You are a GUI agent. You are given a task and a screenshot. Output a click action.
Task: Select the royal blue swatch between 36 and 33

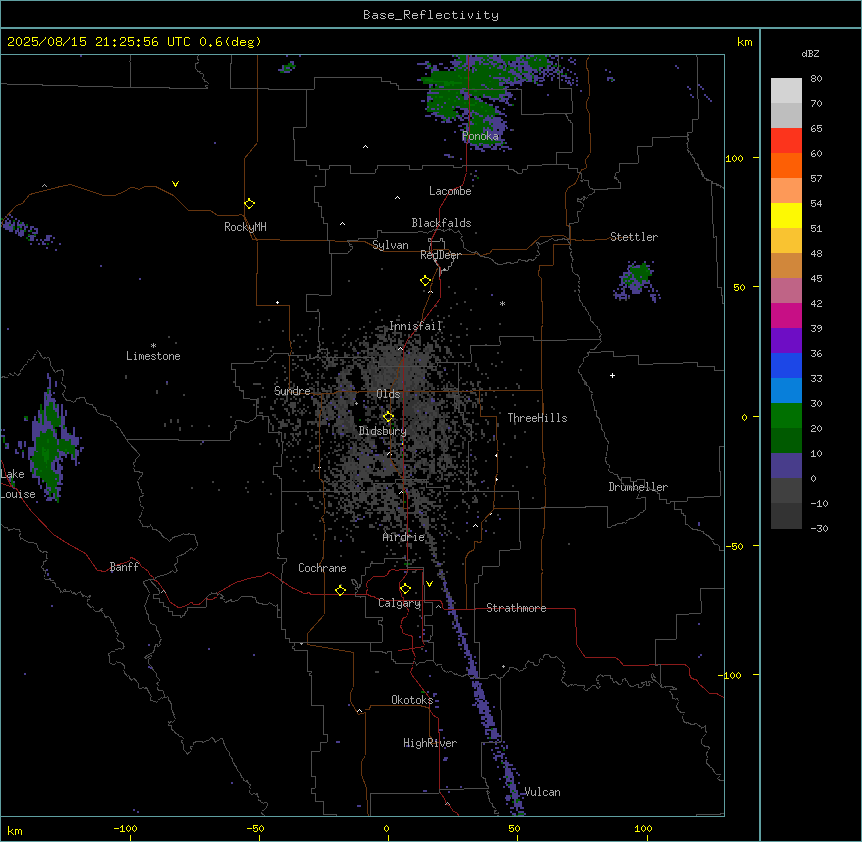tap(786, 365)
